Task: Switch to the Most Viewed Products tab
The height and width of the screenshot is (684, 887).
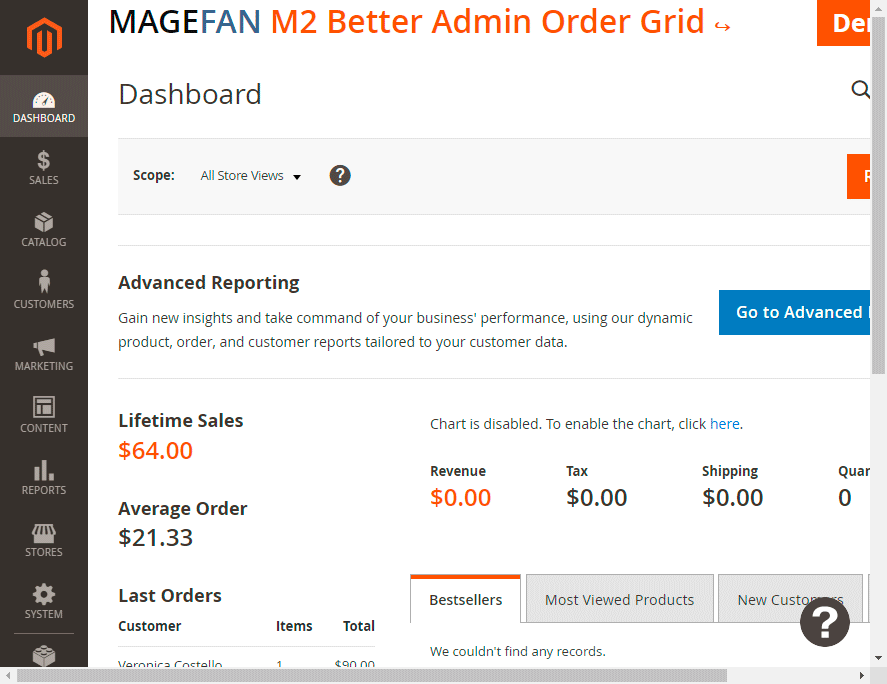Action: (x=619, y=600)
